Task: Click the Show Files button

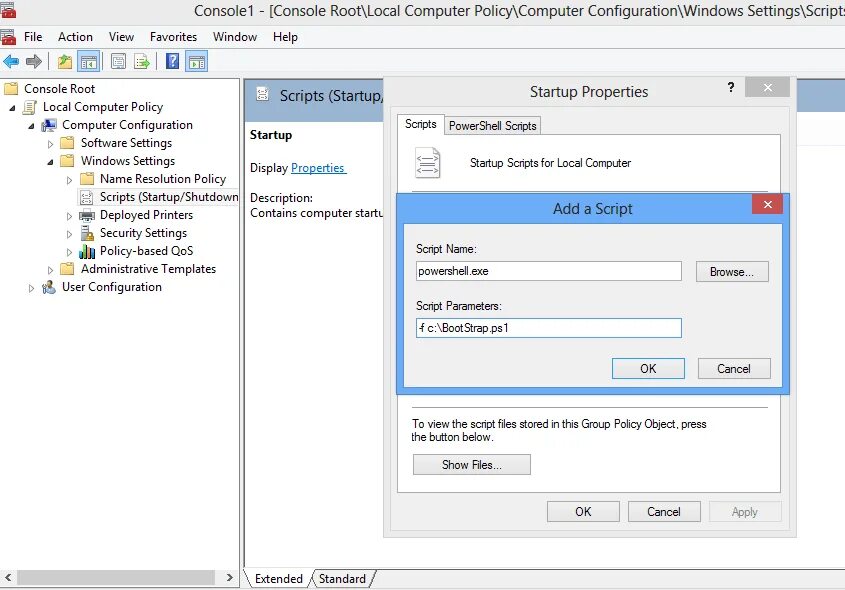Action: click(x=472, y=464)
